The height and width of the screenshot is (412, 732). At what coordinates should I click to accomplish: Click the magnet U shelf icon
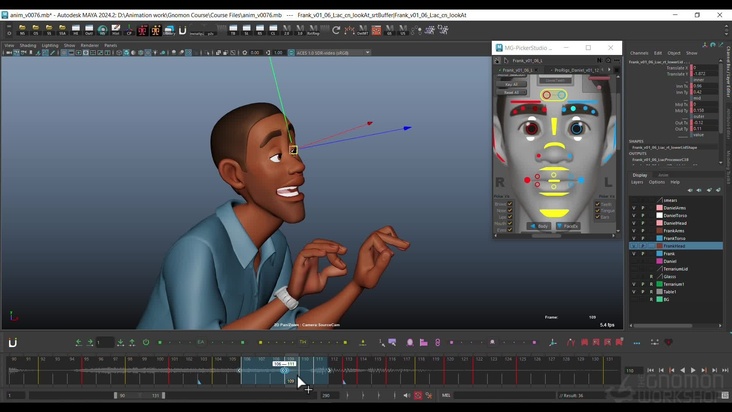(183, 30)
